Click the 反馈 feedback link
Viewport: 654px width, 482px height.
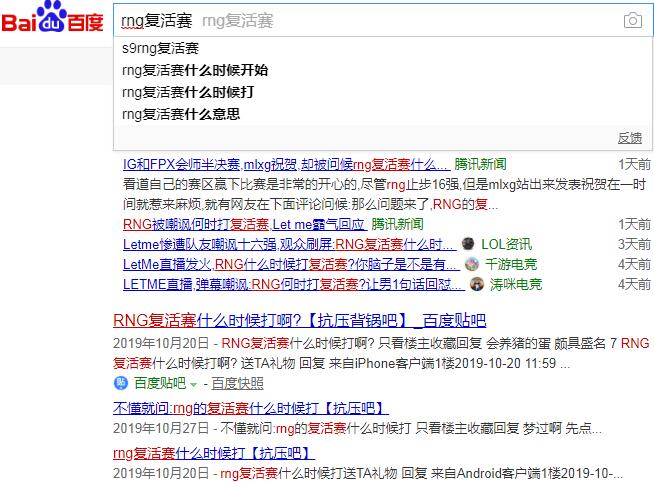click(629, 138)
